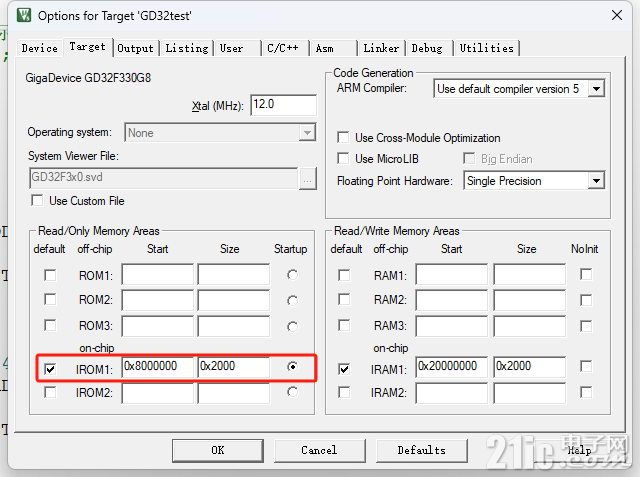Click the System Viewer File browse button
The height and width of the screenshot is (477, 640).
pyautogui.click(x=308, y=178)
